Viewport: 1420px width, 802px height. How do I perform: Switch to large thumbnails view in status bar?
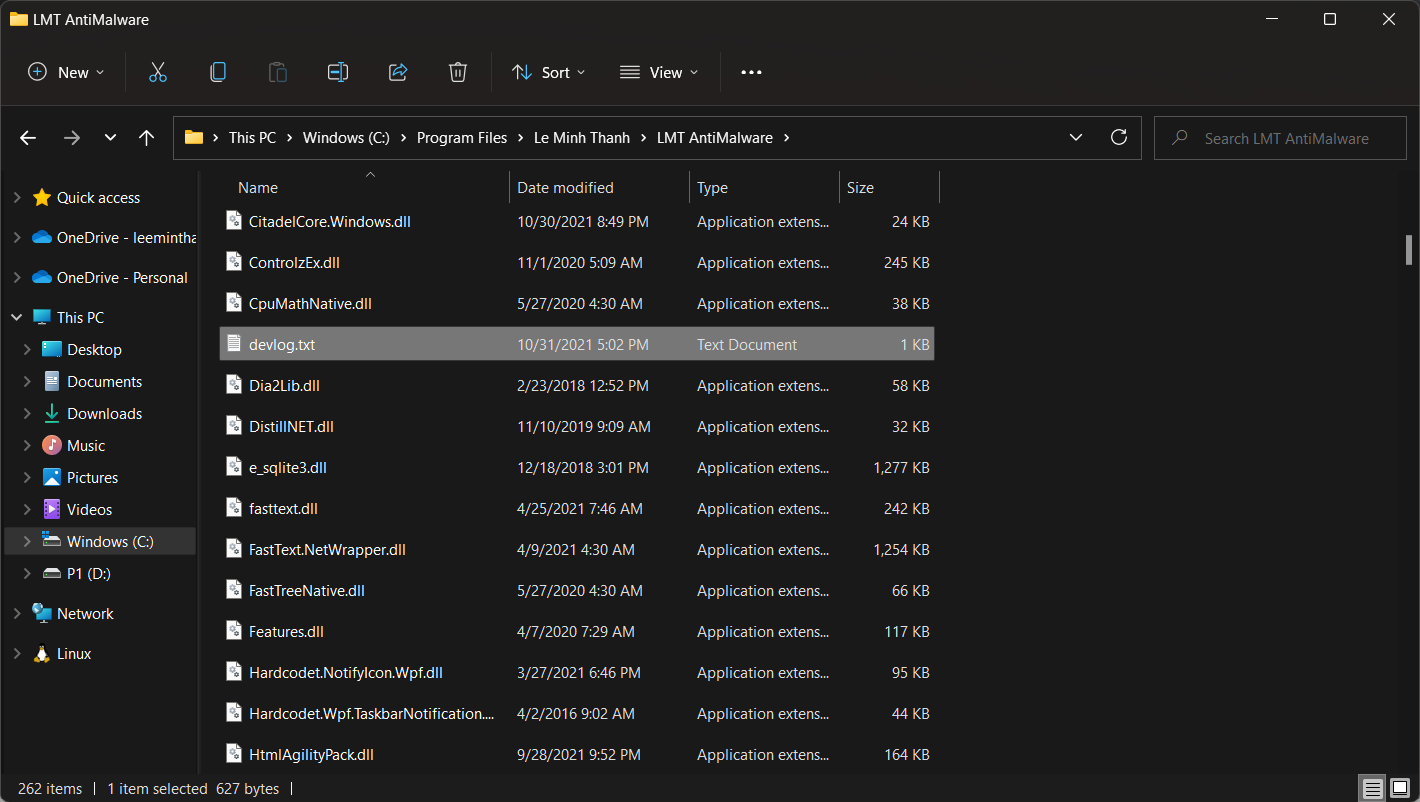pyautogui.click(x=1399, y=788)
